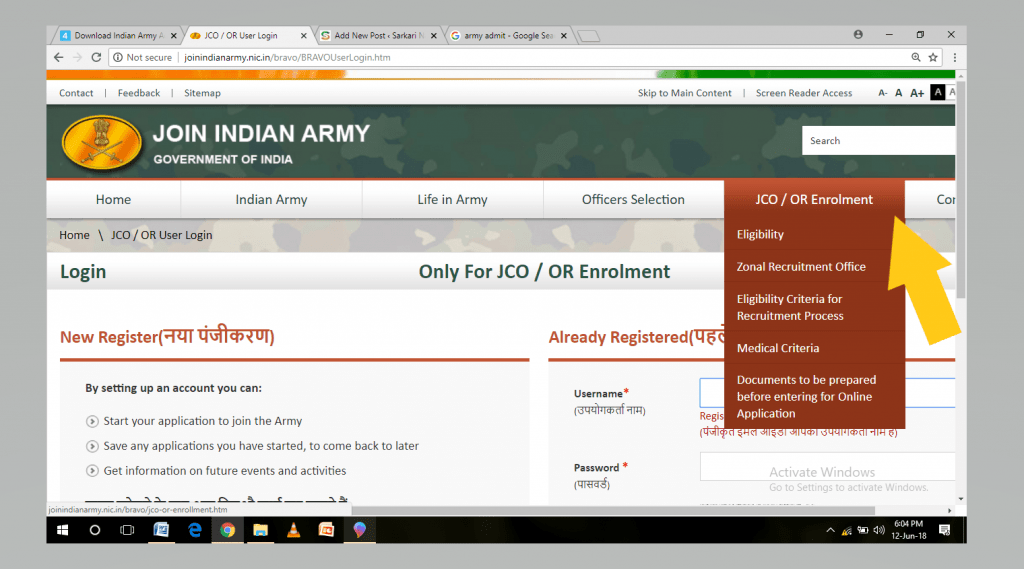Screen dimensions: 1024x569
Task: Click the Indian Army emblem logo
Action: coord(102,142)
